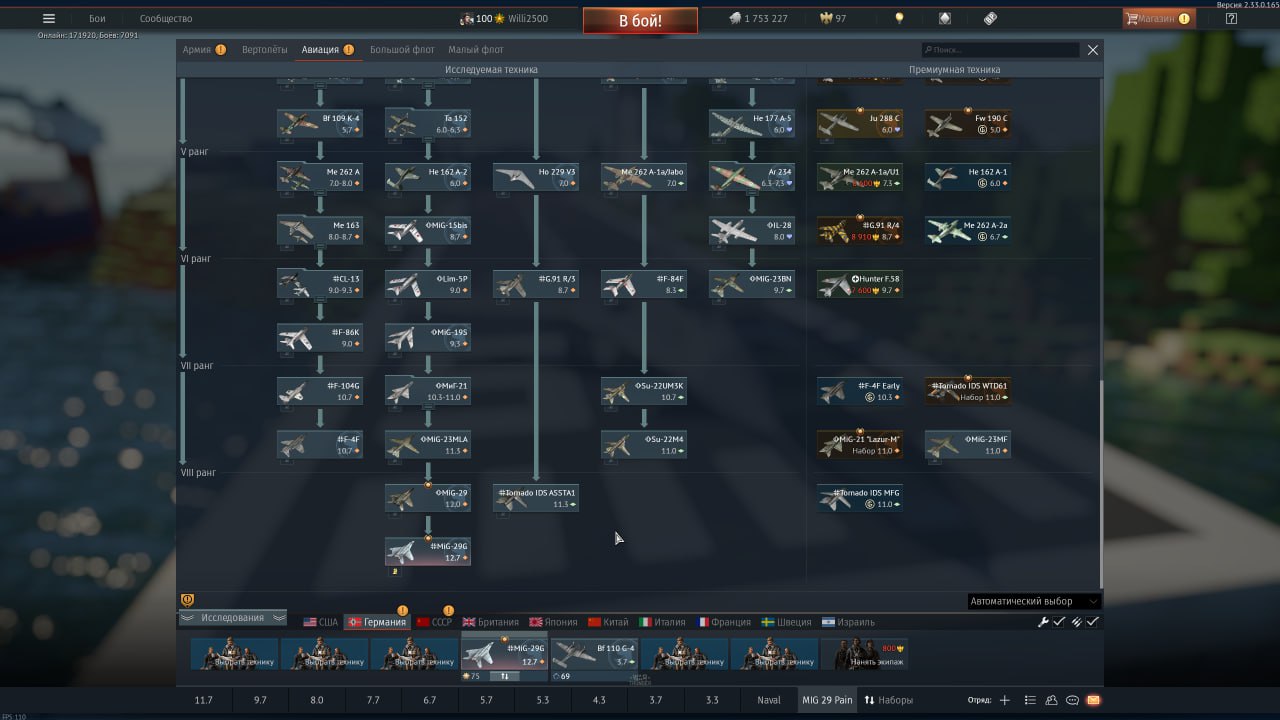Image resolution: width=1280 pixels, height=720 pixels.
Task: Select the Швеция nation tab
Action: click(787, 622)
